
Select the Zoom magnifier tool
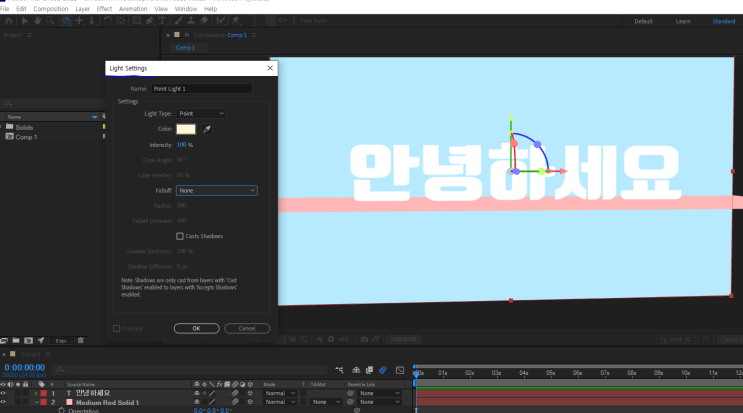coord(50,20)
